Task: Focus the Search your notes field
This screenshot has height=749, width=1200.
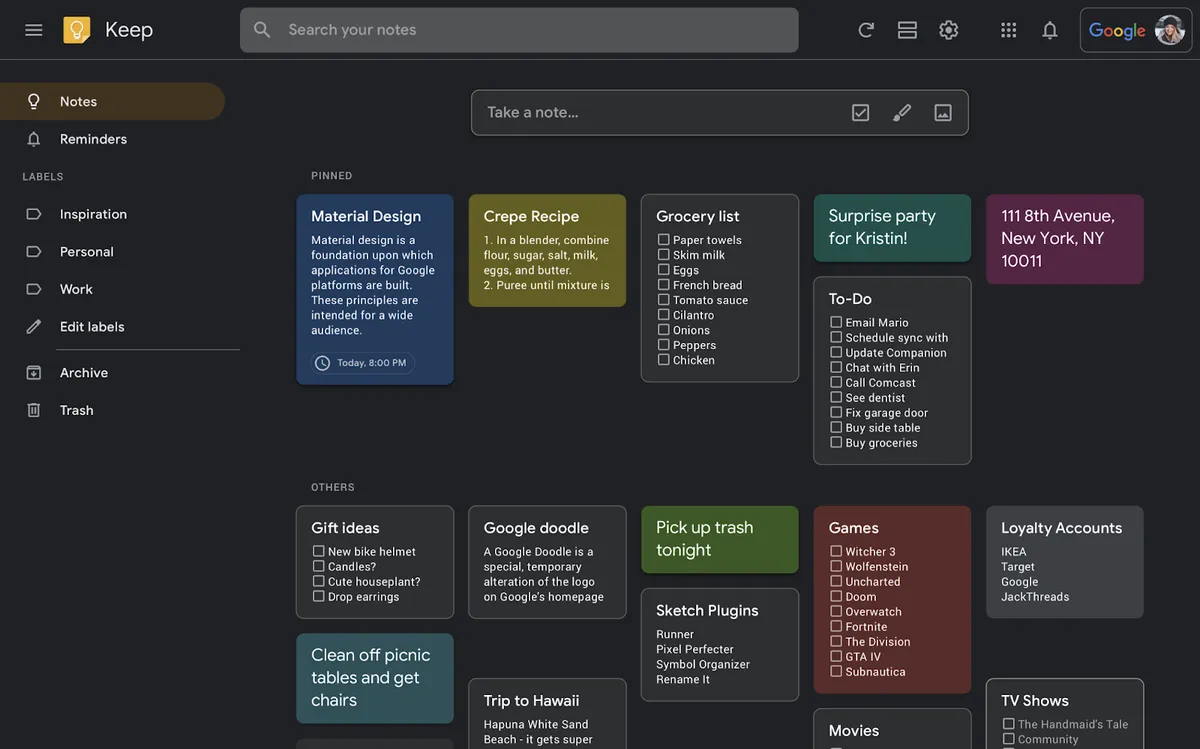Action: tap(519, 30)
